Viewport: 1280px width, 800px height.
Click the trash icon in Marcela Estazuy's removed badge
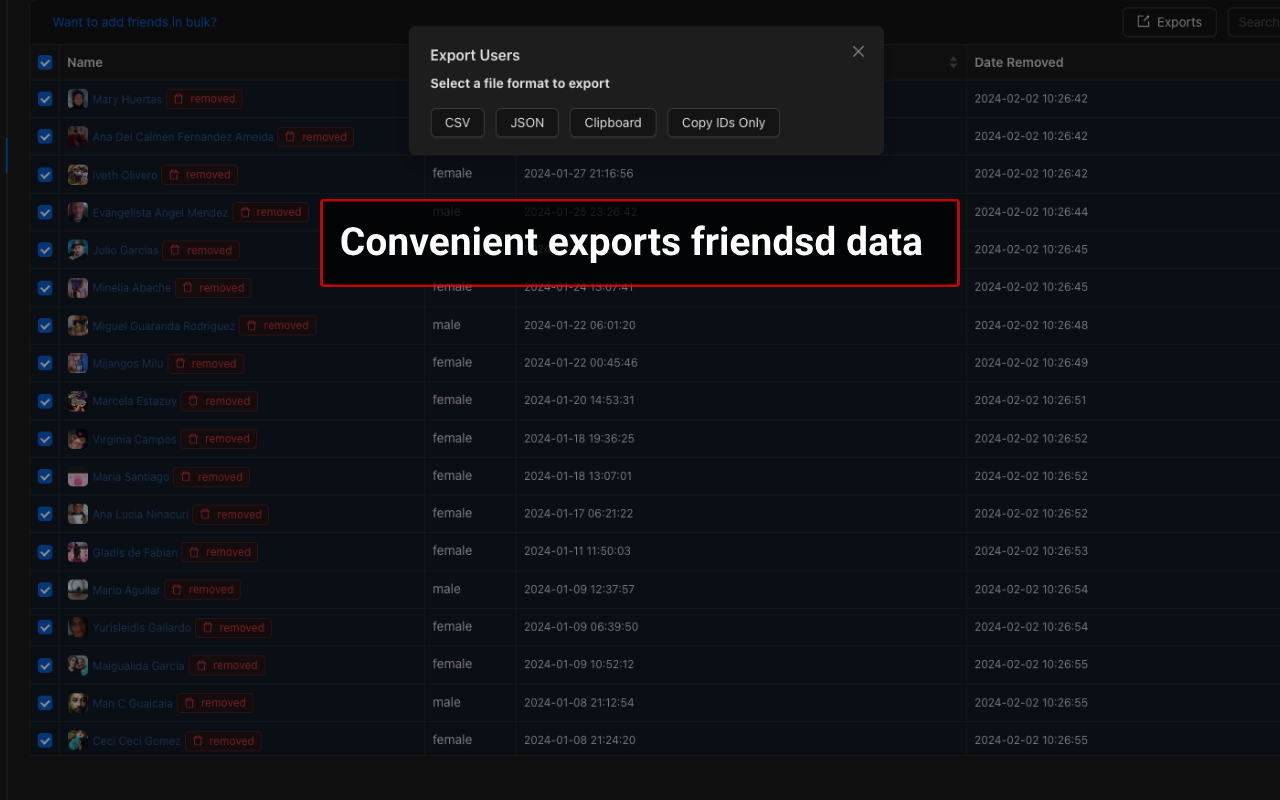pos(196,401)
